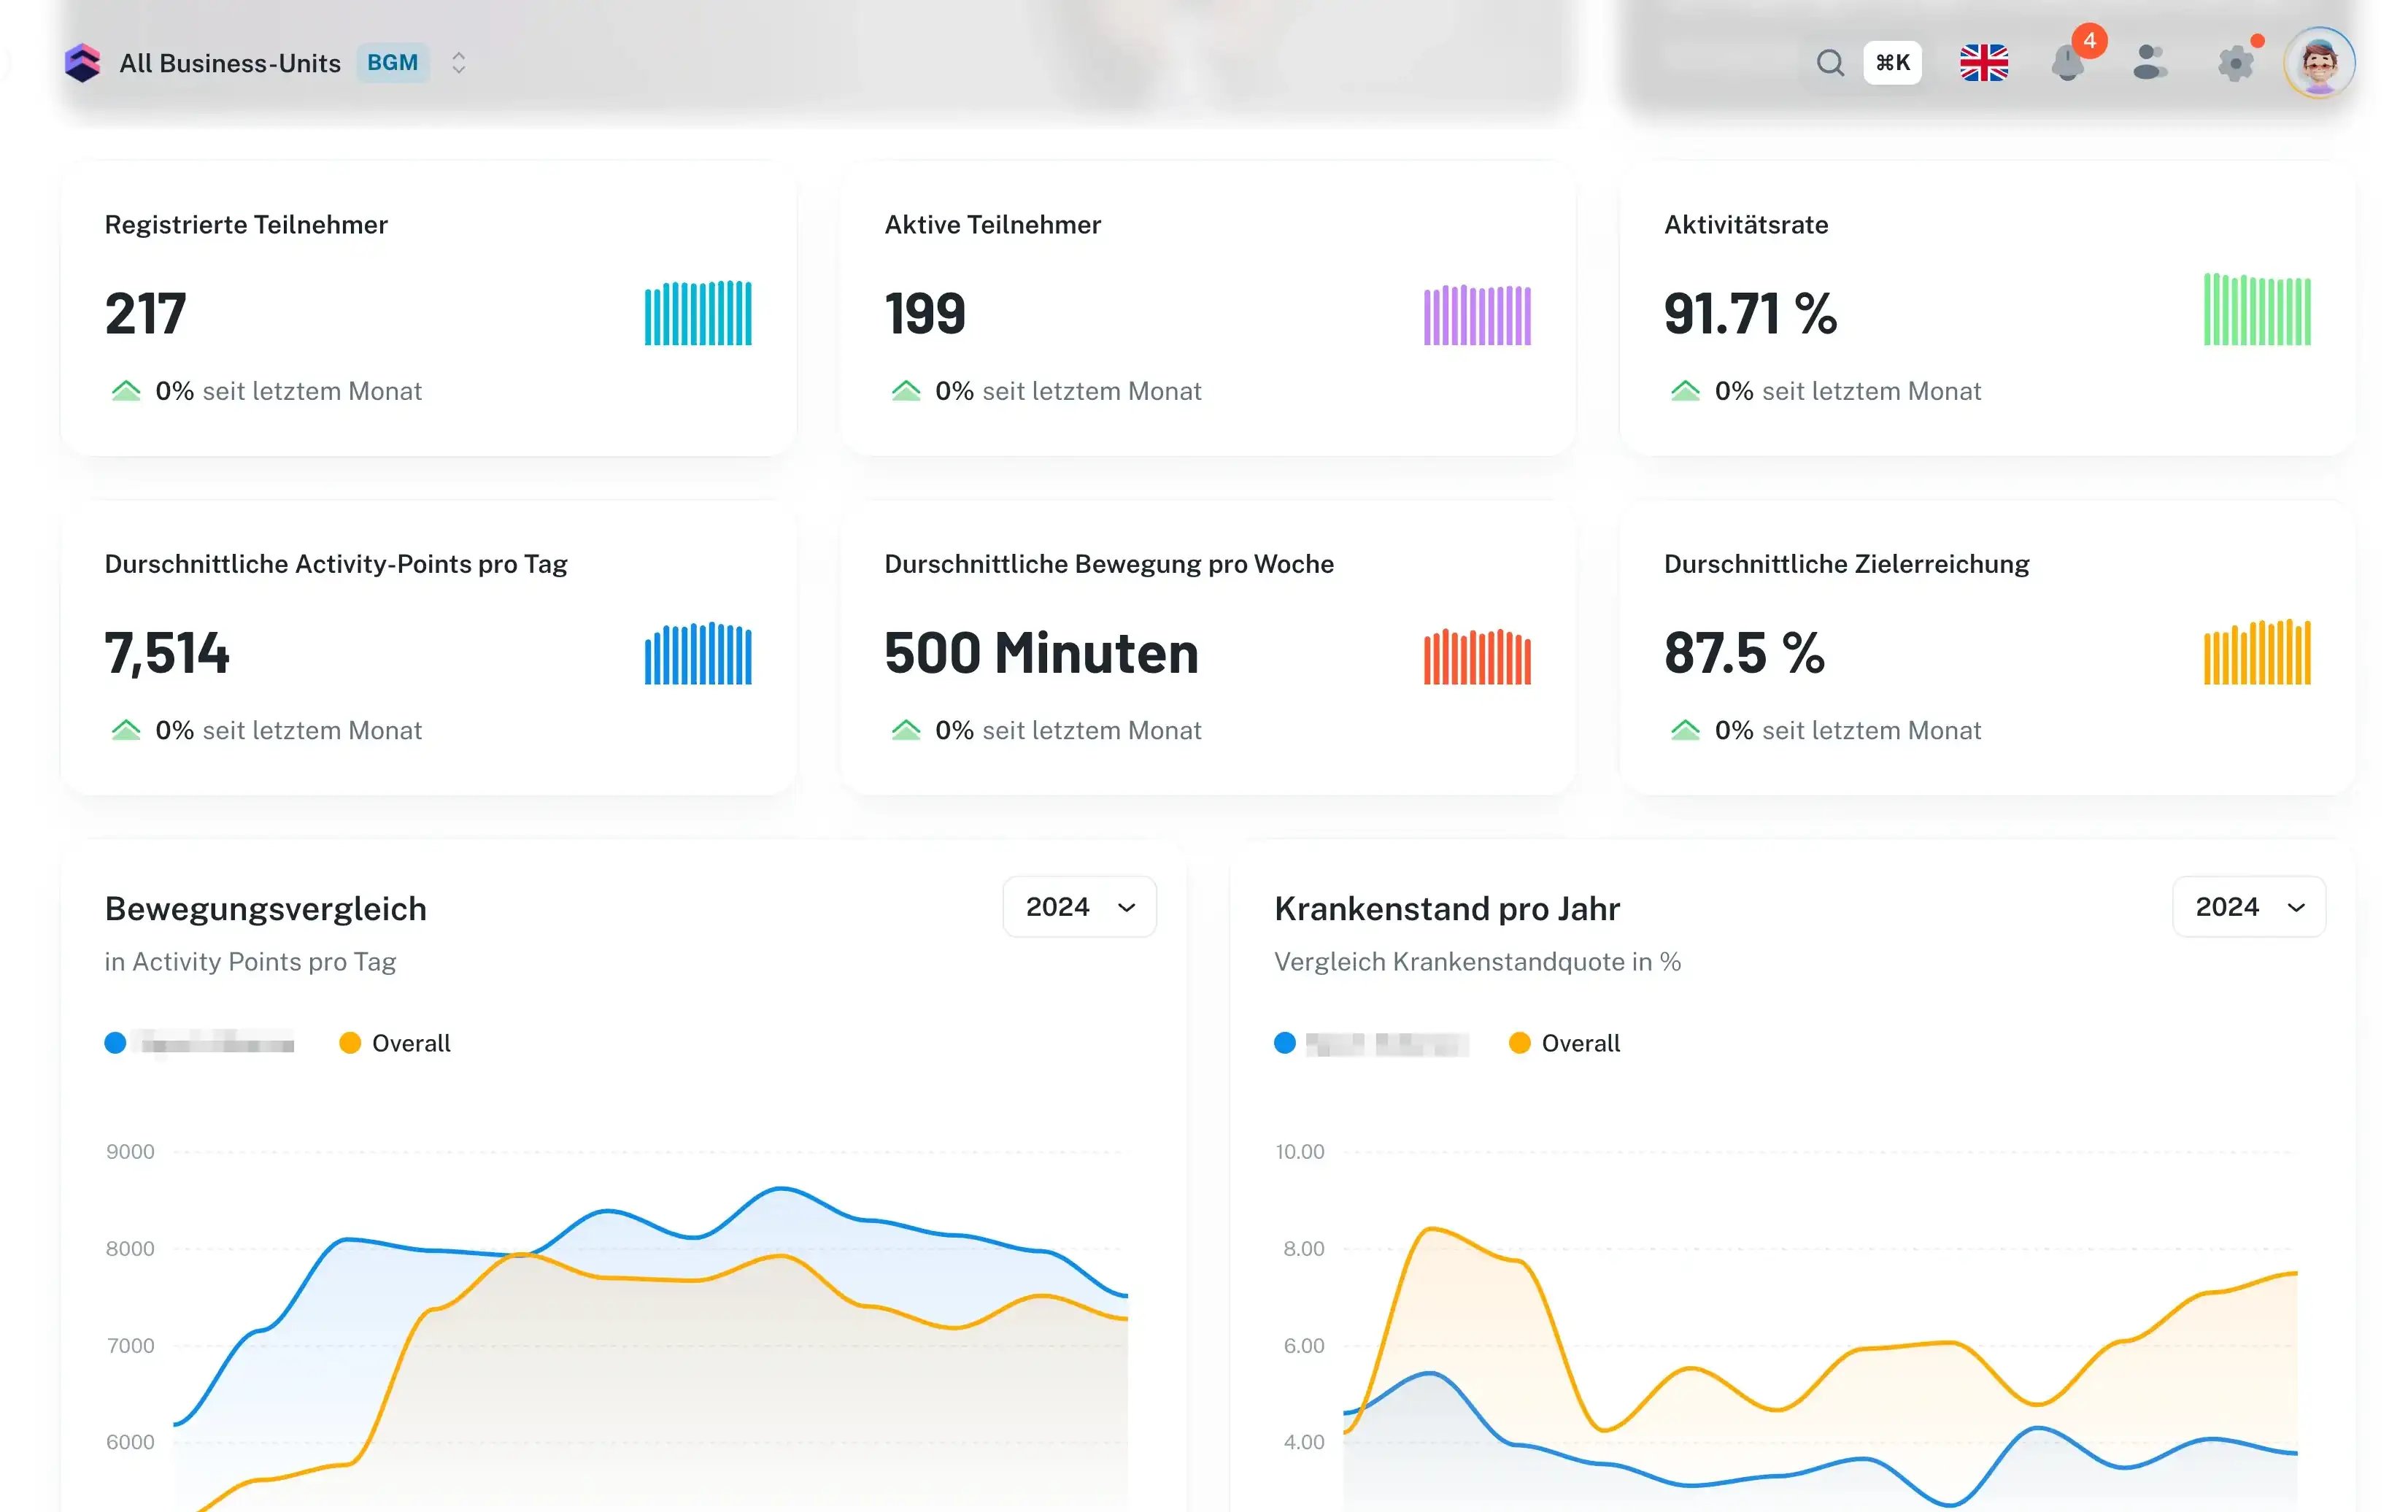Toggle blue series legend in Bewegungsvergleich
The height and width of the screenshot is (1512, 2408).
click(x=200, y=1043)
